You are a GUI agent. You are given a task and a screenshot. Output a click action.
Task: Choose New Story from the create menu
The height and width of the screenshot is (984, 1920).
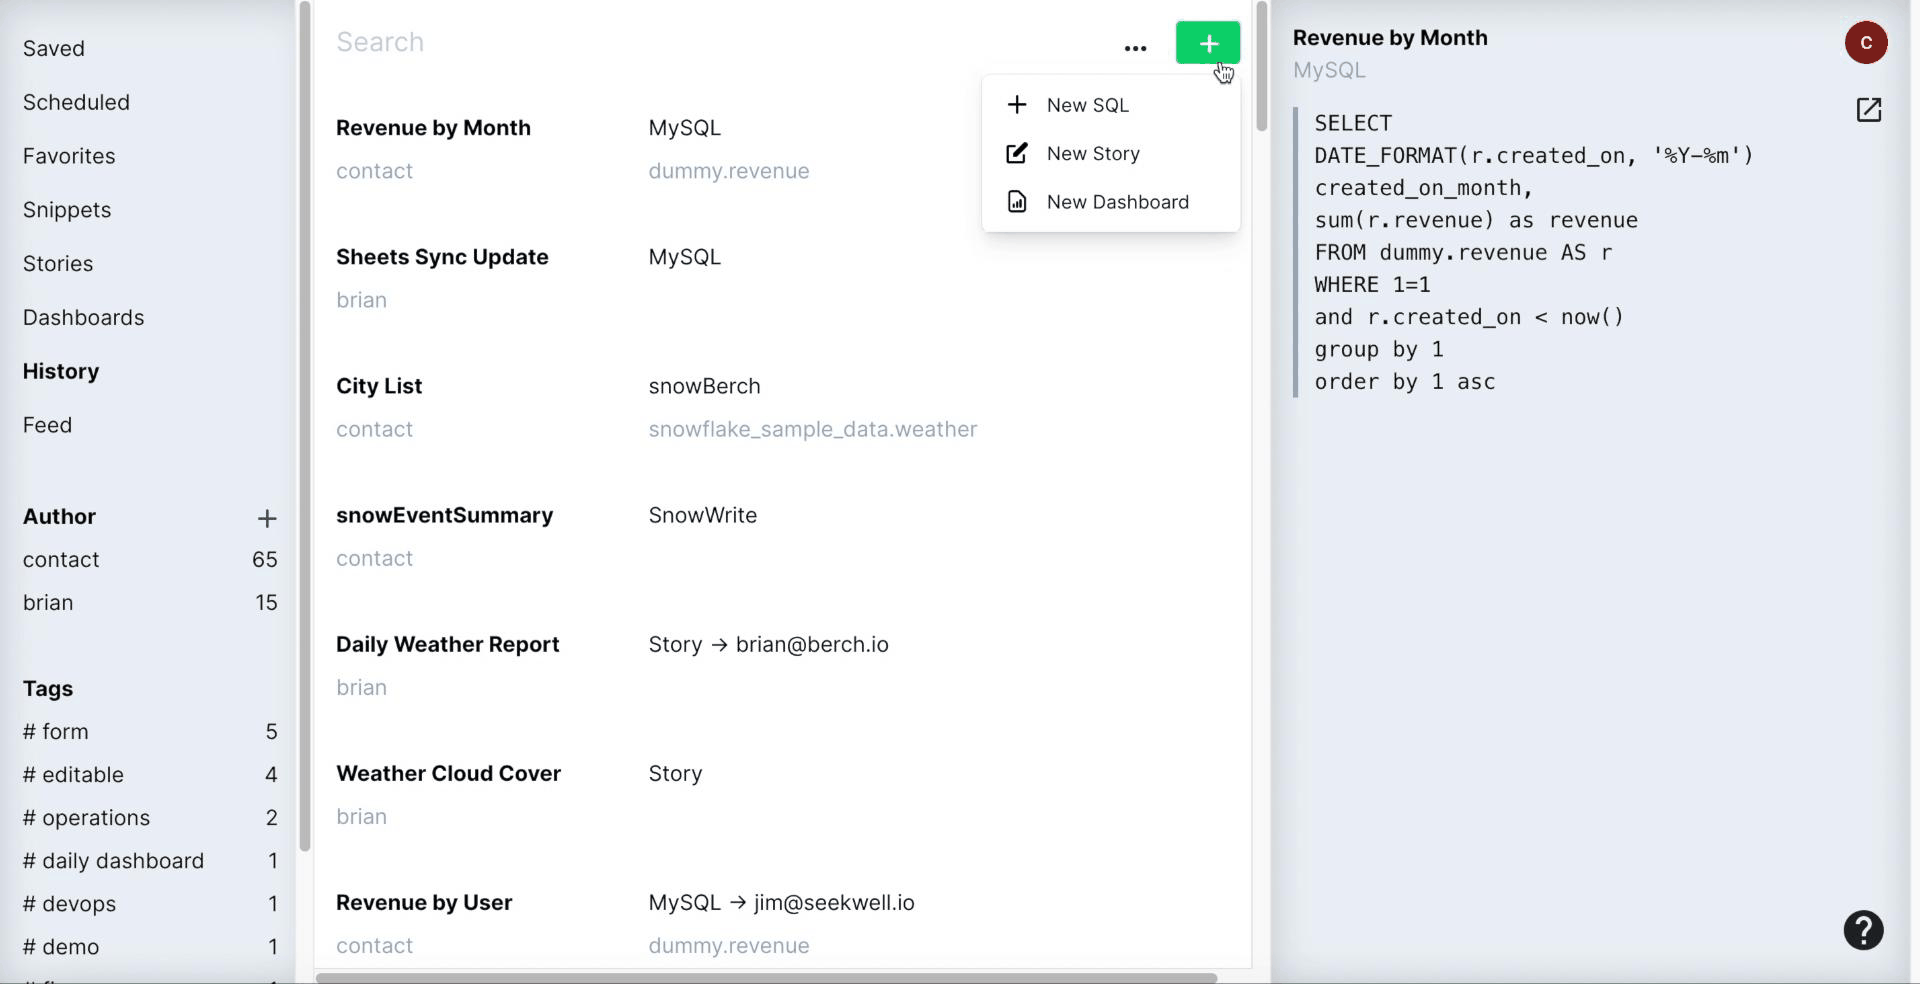coord(1092,153)
